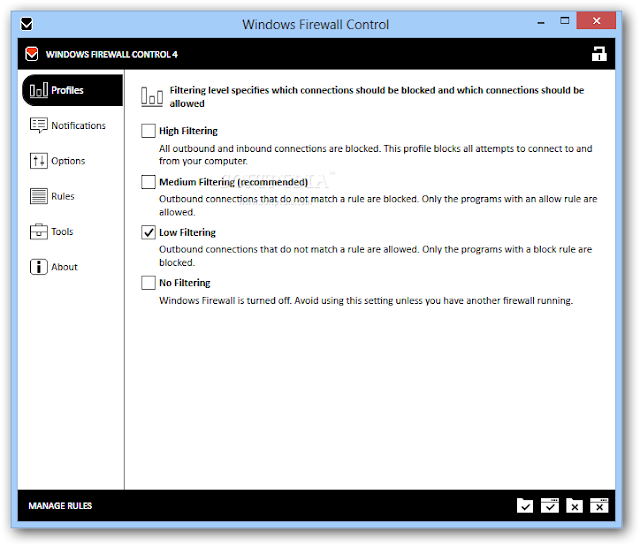This screenshot has height=546, width=640.
Task: Enable High Filtering checkbox
Action: pos(148,131)
